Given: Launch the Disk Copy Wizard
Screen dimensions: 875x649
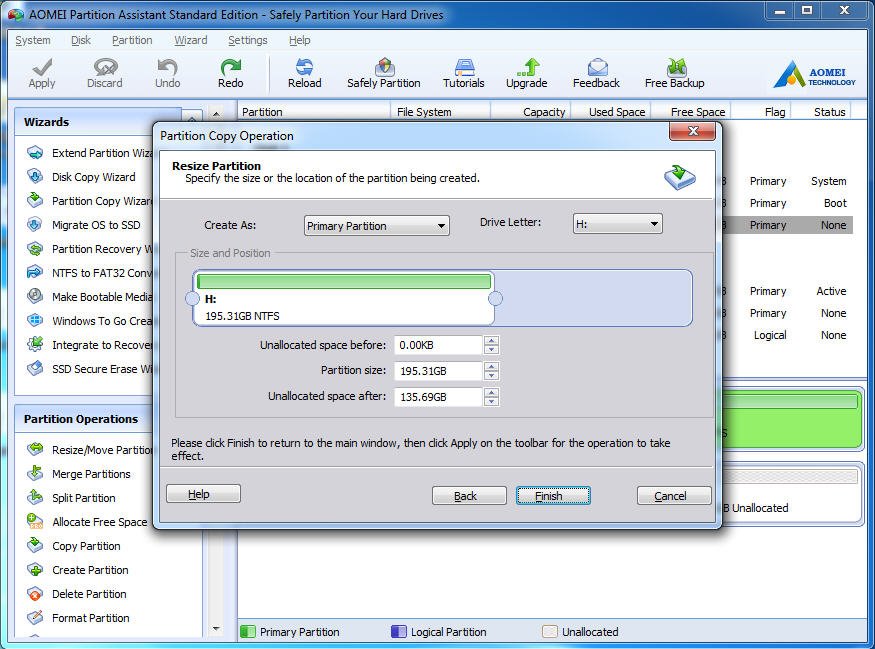Looking at the screenshot, I should click(x=81, y=177).
